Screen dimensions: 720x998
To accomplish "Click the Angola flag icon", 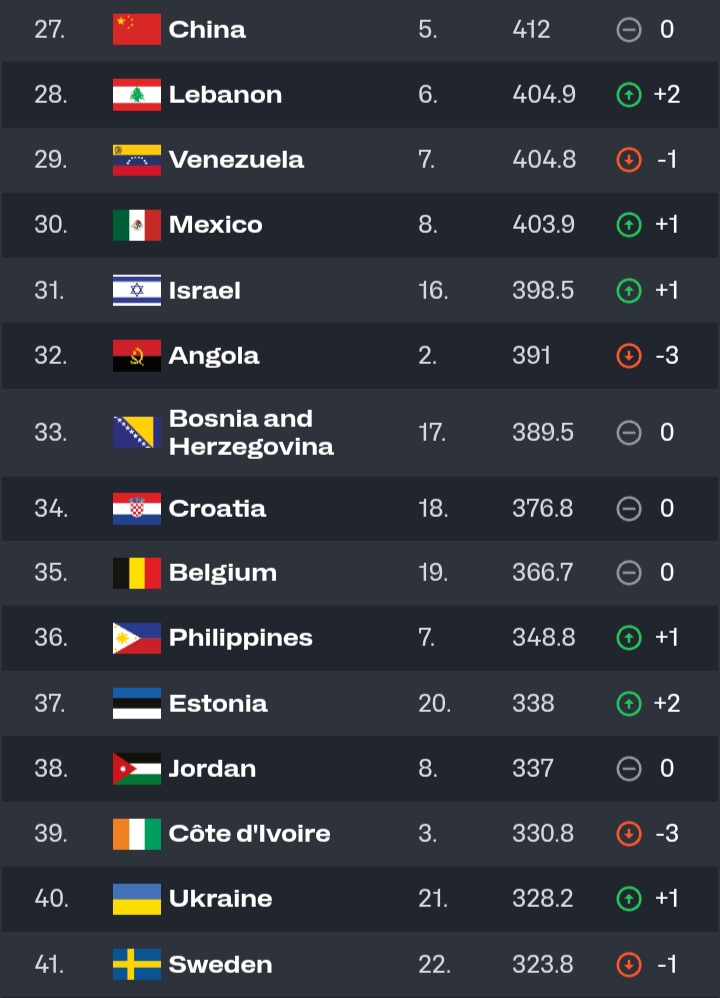I will point(136,356).
